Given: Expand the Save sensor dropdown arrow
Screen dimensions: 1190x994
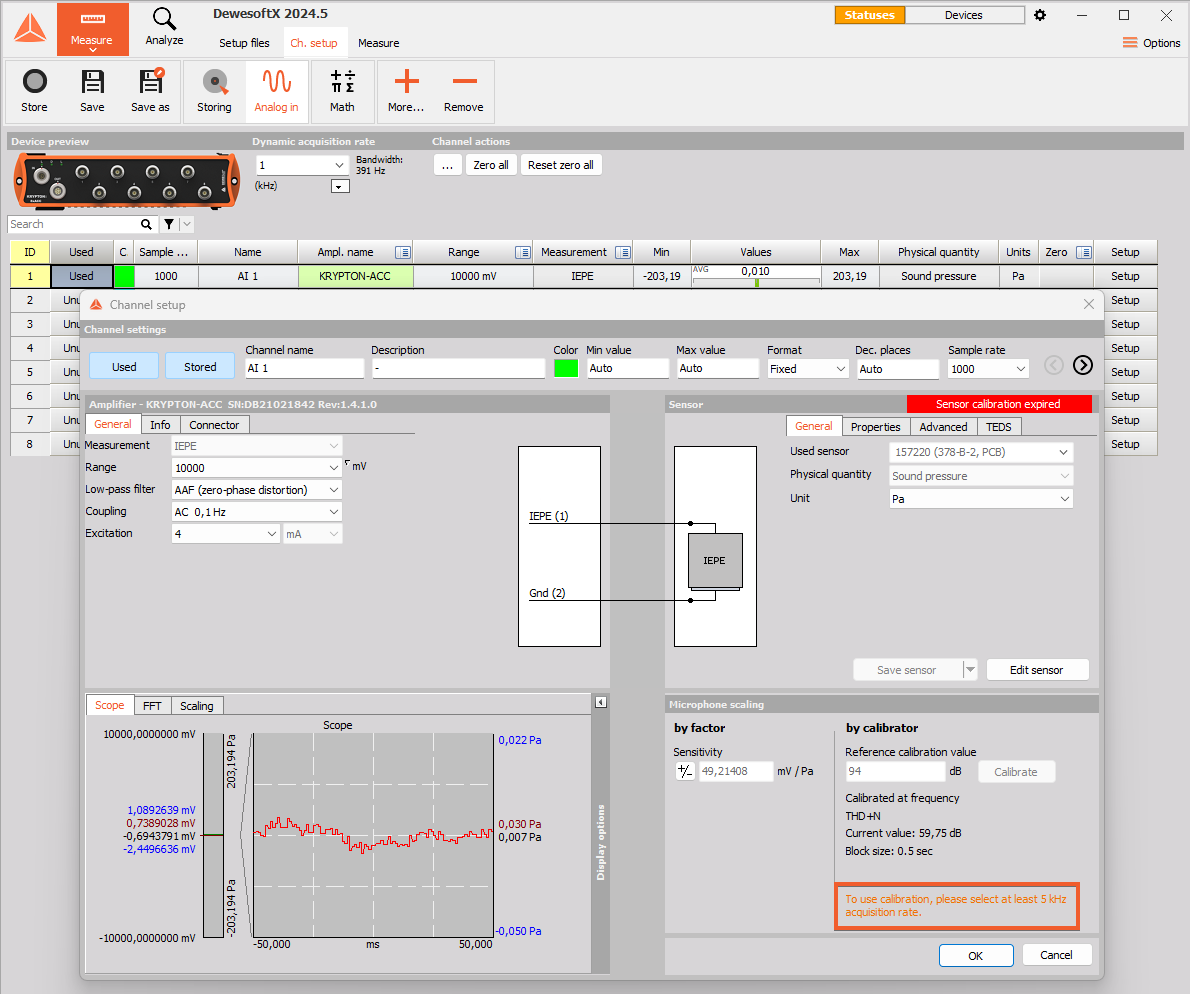Looking at the screenshot, I should click(x=970, y=670).
